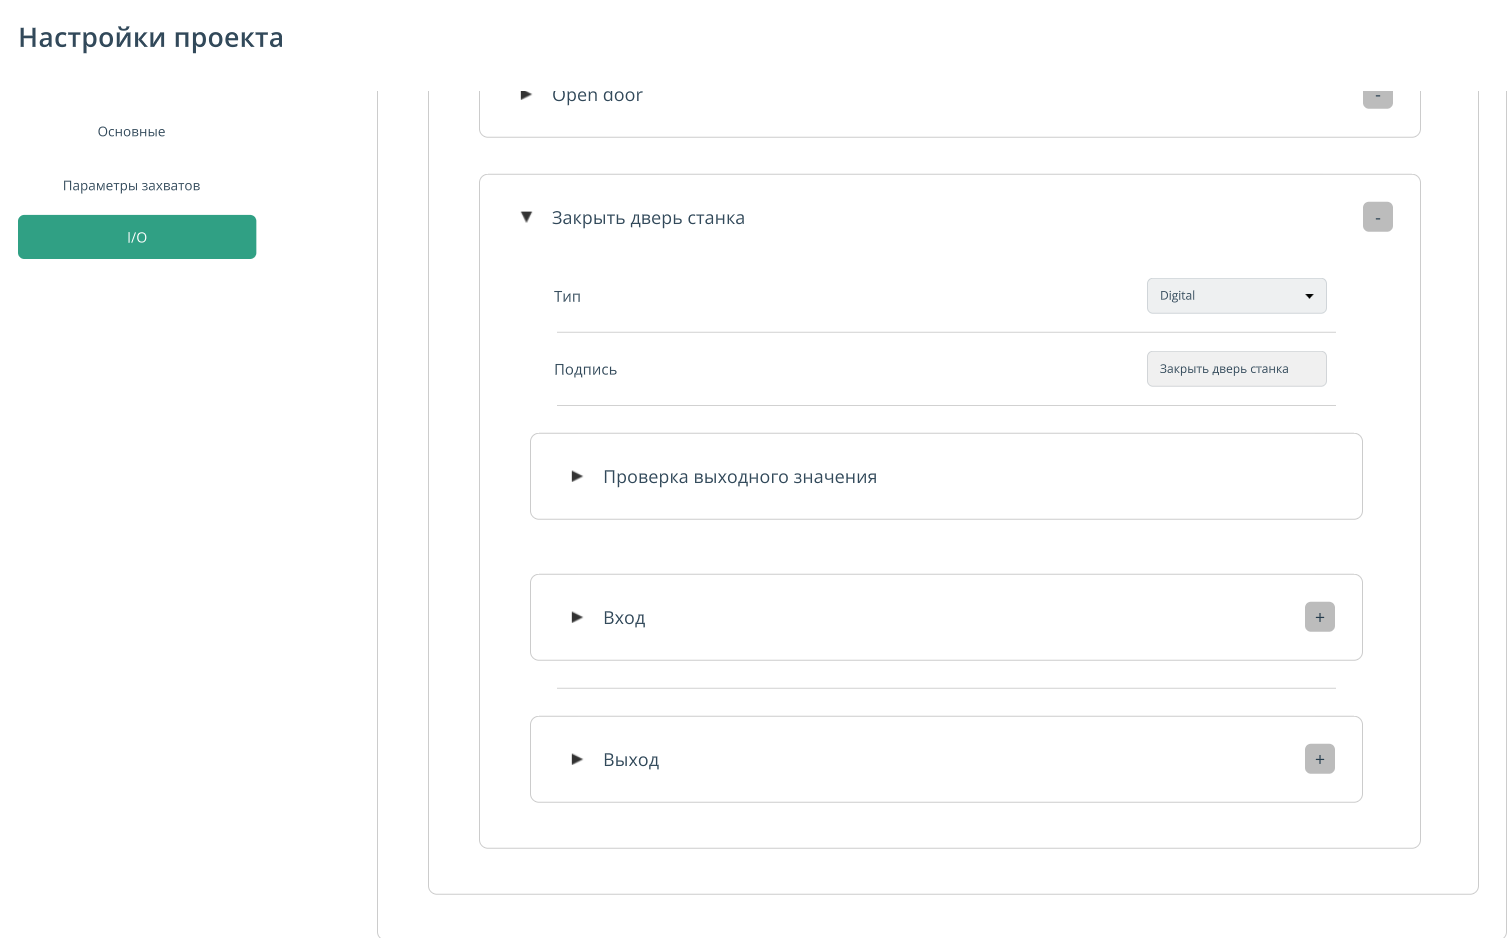This screenshot has height=938, width=1507.
Task: Collapse the Закрыть дверь станка section arrow
Action: (526, 217)
